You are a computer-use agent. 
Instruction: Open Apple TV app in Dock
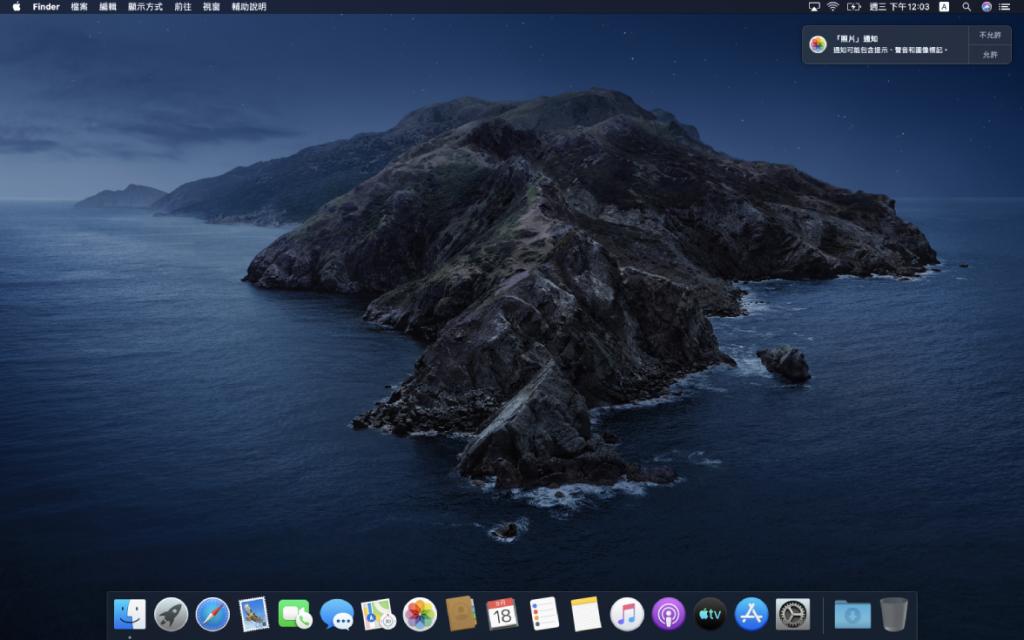point(710,615)
